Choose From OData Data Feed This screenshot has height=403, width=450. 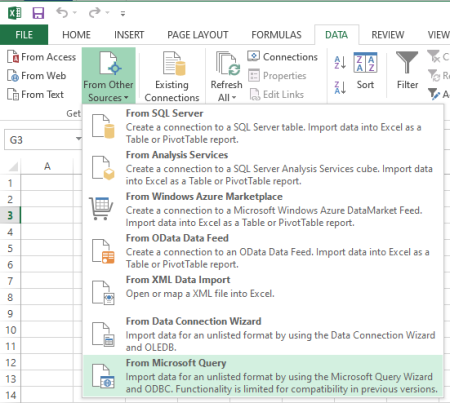(263, 251)
